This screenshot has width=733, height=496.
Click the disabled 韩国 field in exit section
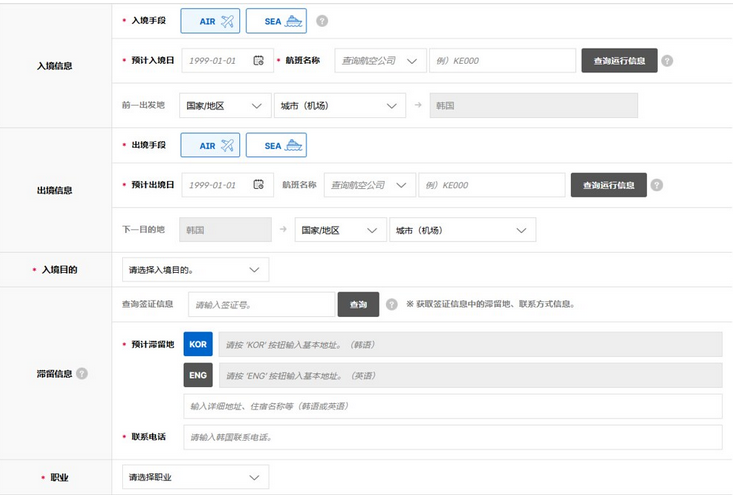(x=225, y=230)
